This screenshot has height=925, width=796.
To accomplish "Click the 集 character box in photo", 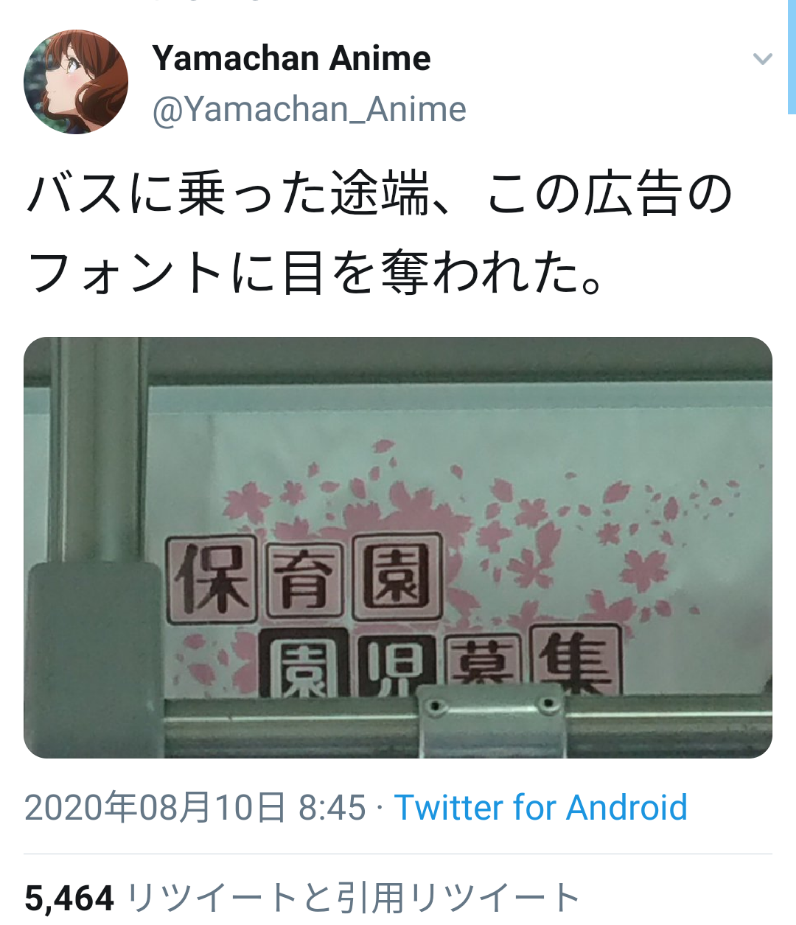I will 576,661.
